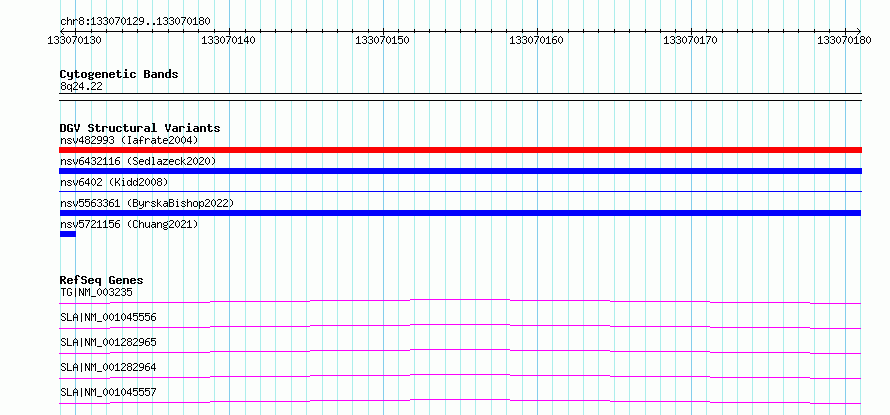Screen dimensions: 890x415
Task: Click the blue nsv5563361 variant bar
Action: coord(460,213)
